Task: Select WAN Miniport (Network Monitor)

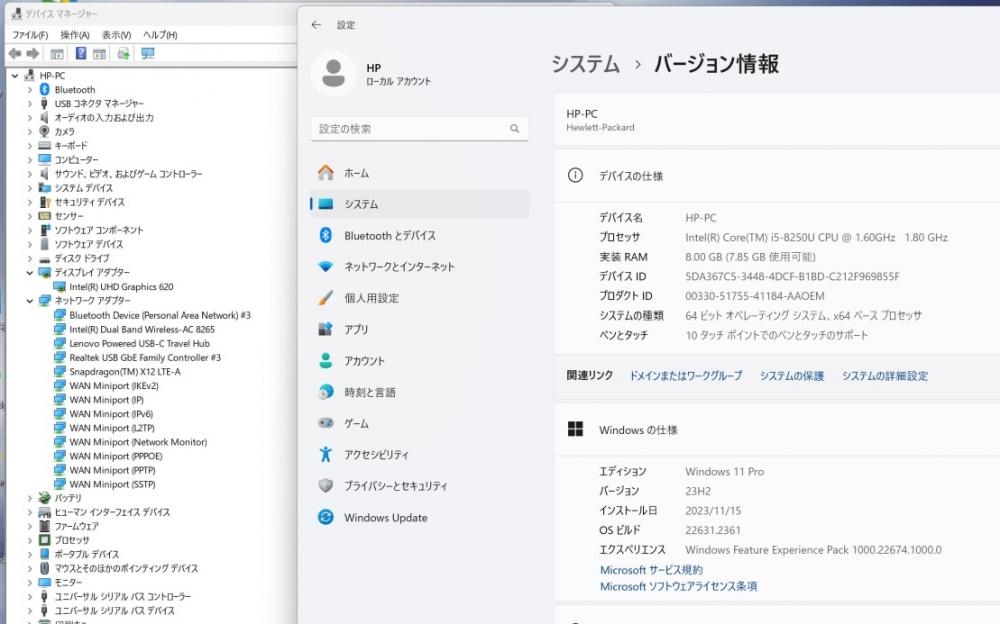Action: [x=138, y=442]
